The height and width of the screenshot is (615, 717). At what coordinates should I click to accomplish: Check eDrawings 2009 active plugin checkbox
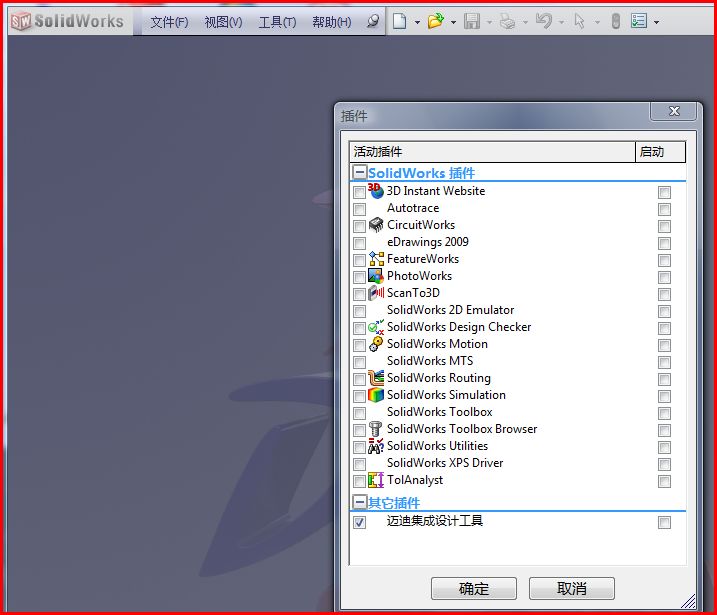coord(359,243)
